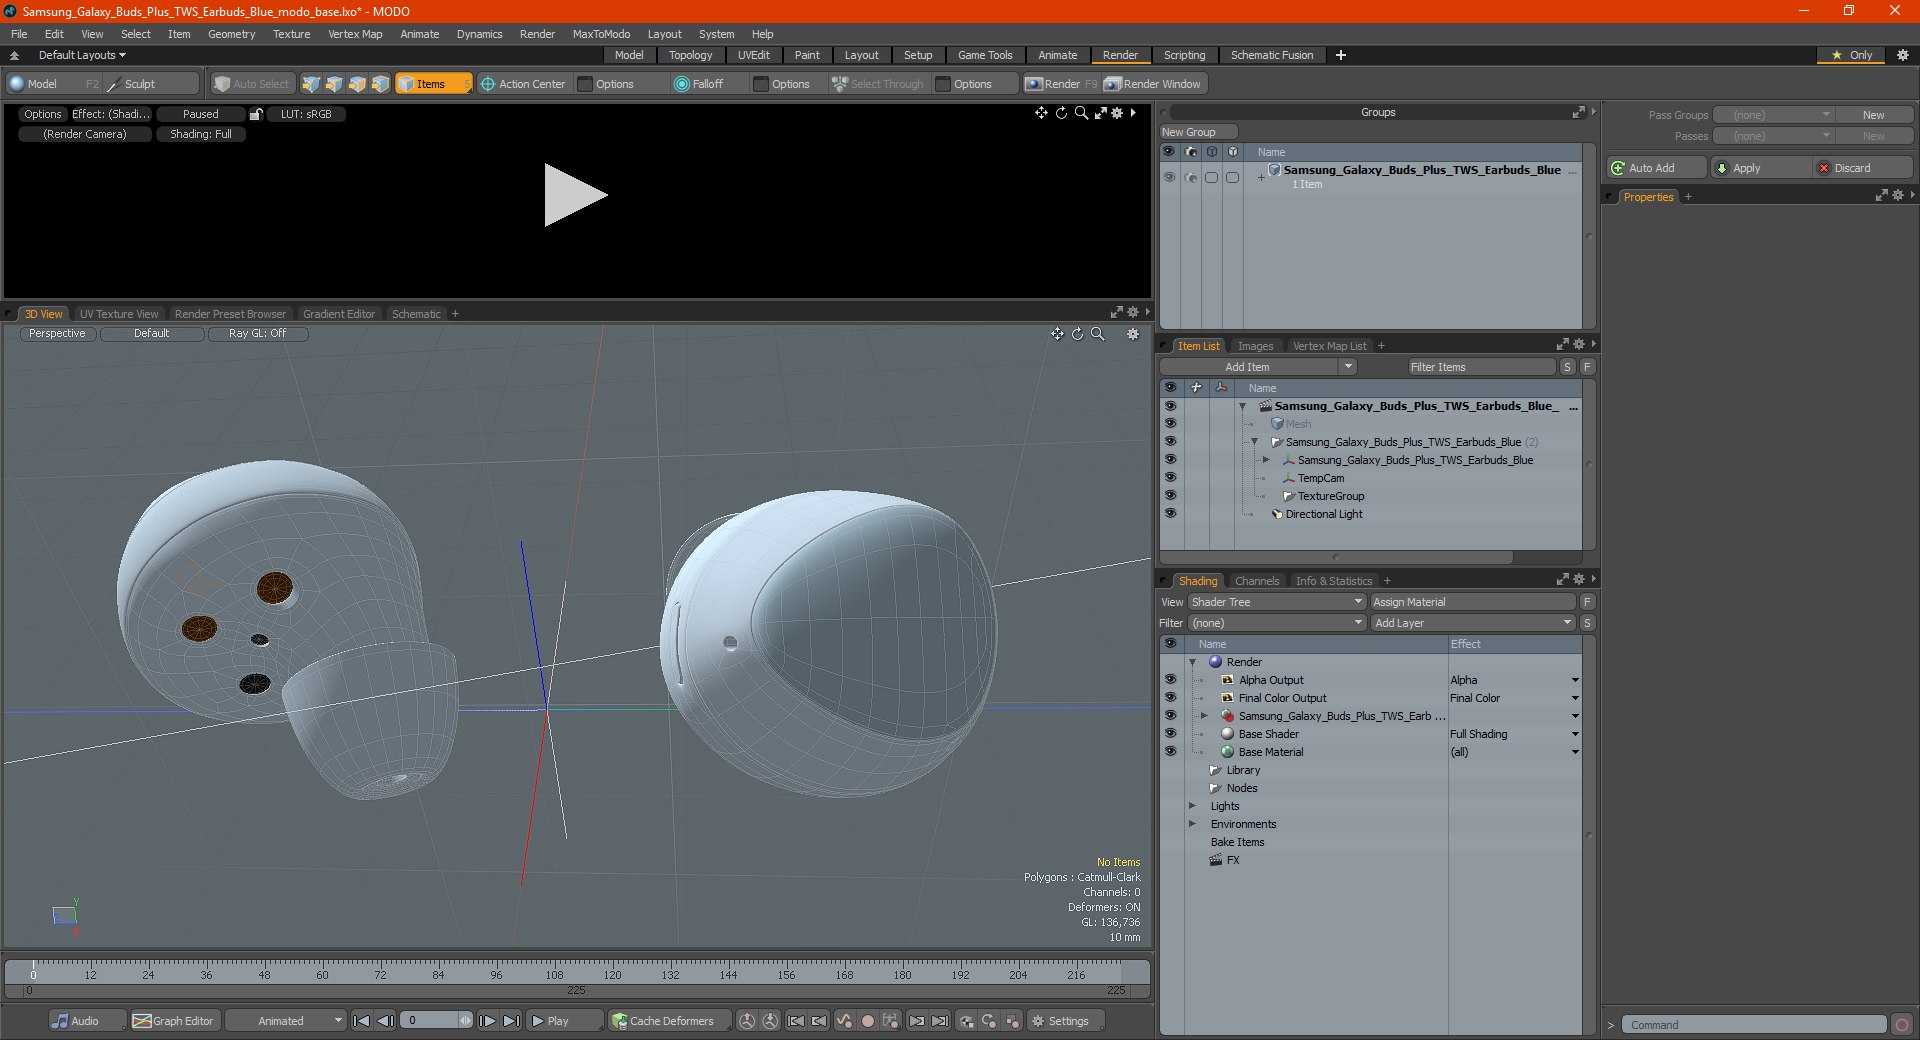
Task: Click Assign Material button
Action: click(1472, 602)
